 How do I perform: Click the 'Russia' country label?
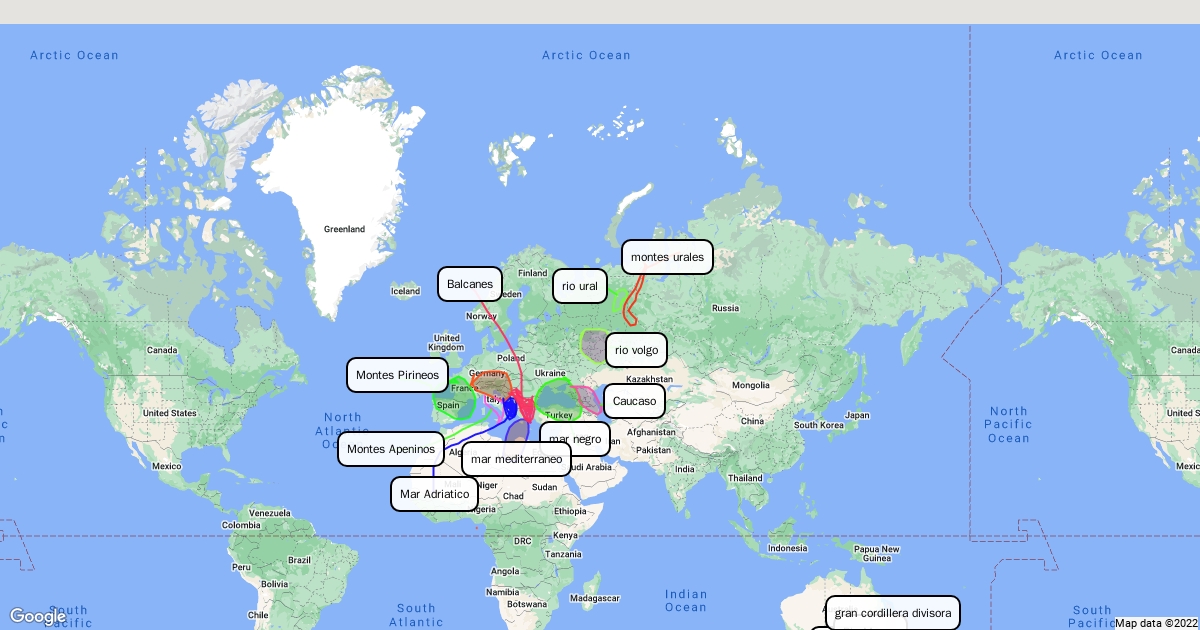(725, 308)
